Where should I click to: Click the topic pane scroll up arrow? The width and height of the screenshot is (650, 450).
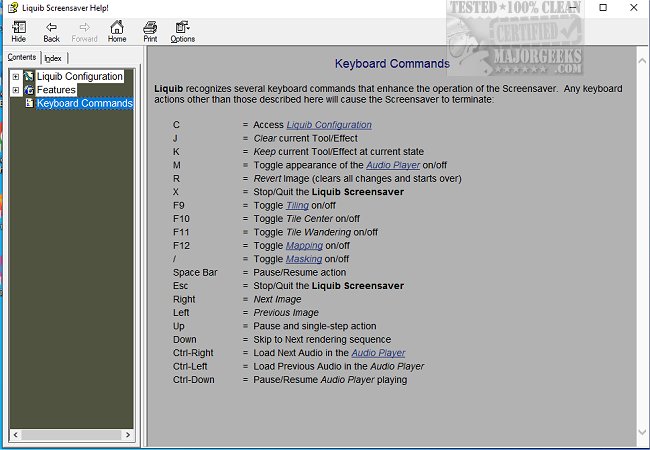[642, 61]
